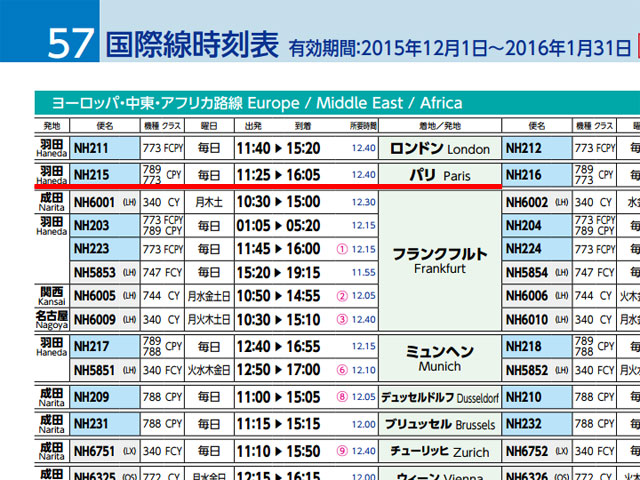Click footnote marker ⑨ in NH6751 row
This screenshot has height=480, width=640.
pyautogui.click(x=342, y=451)
